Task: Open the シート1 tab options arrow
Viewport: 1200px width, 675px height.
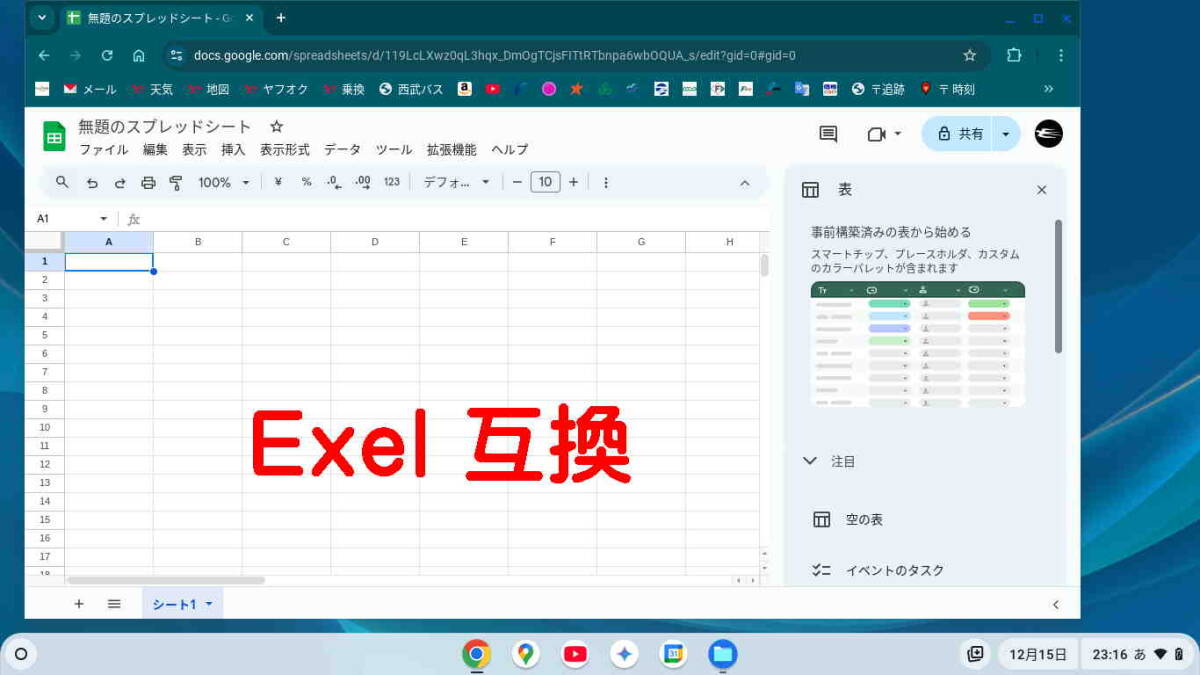Action: [x=208, y=604]
